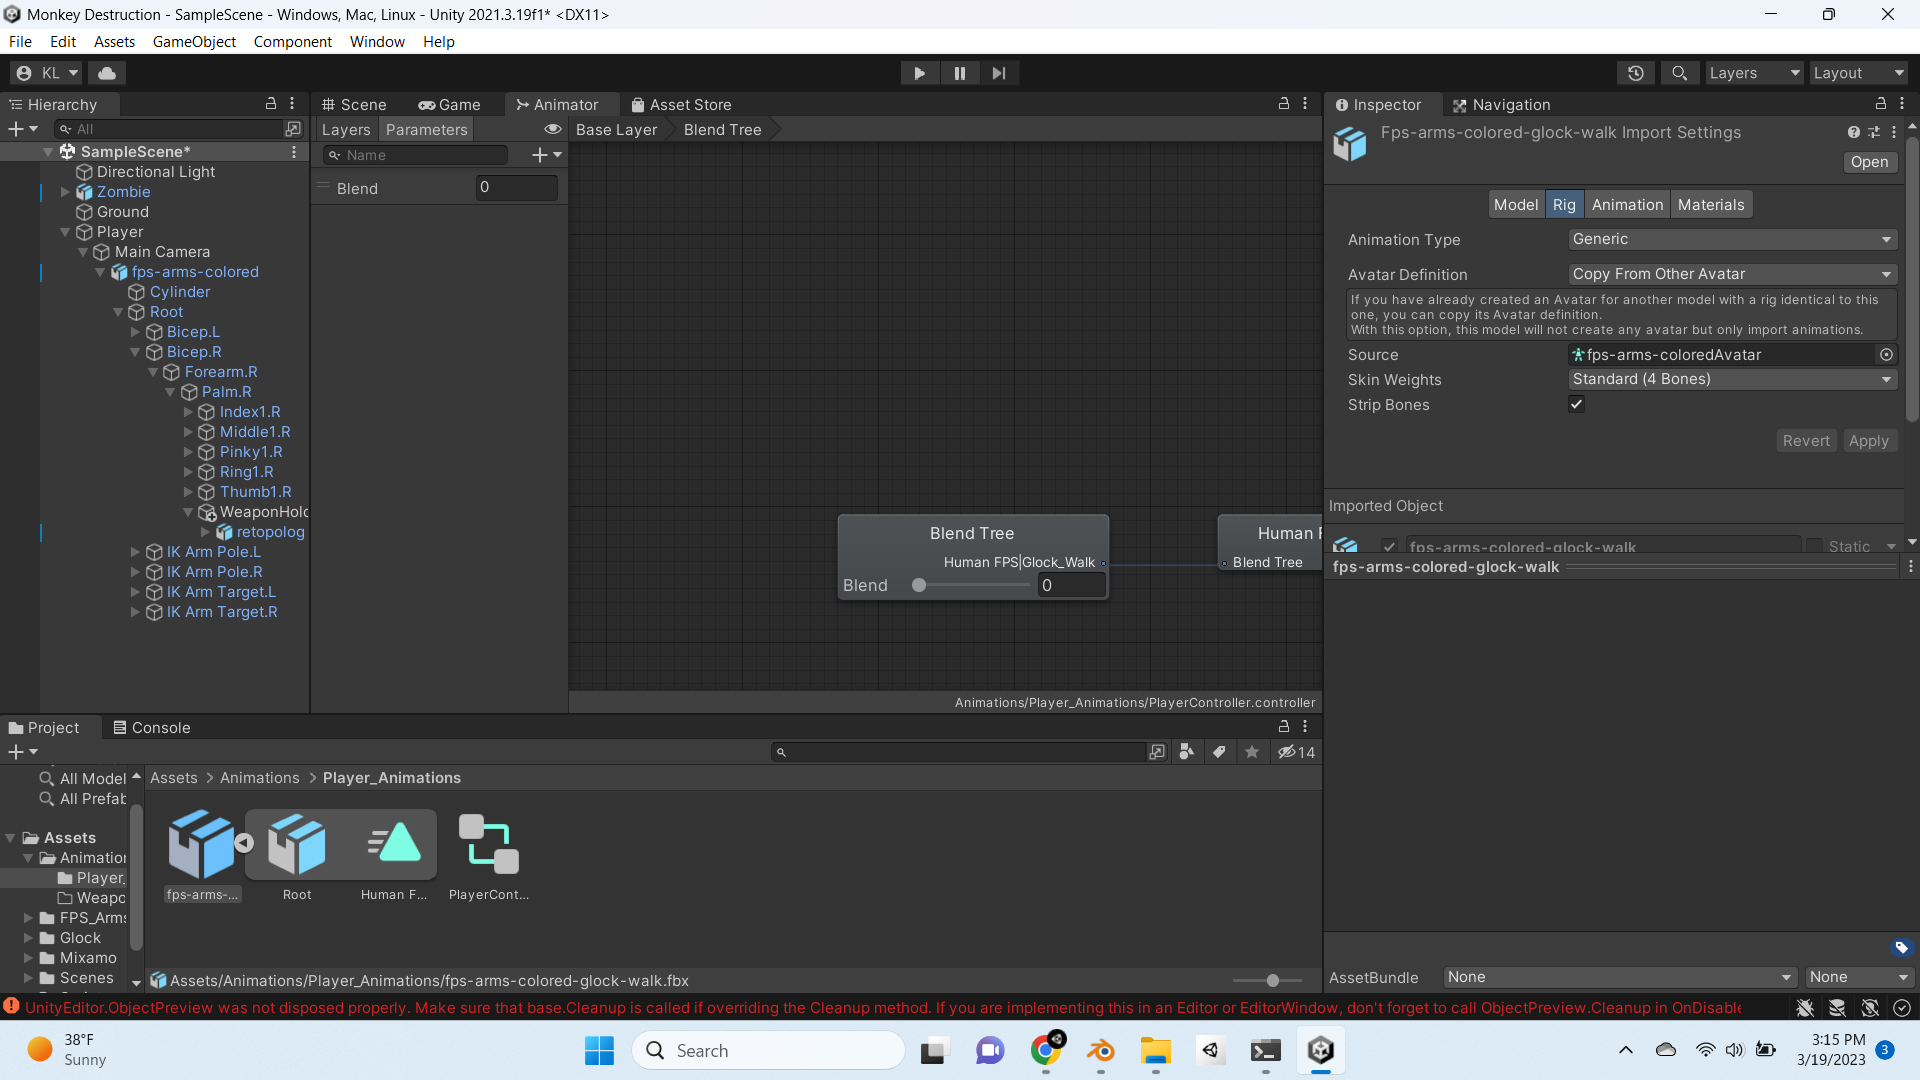Image resolution: width=1920 pixels, height=1080 pixels.
Task: Click the plus icon to create a hierarchy object
Action: click(16, 128)
